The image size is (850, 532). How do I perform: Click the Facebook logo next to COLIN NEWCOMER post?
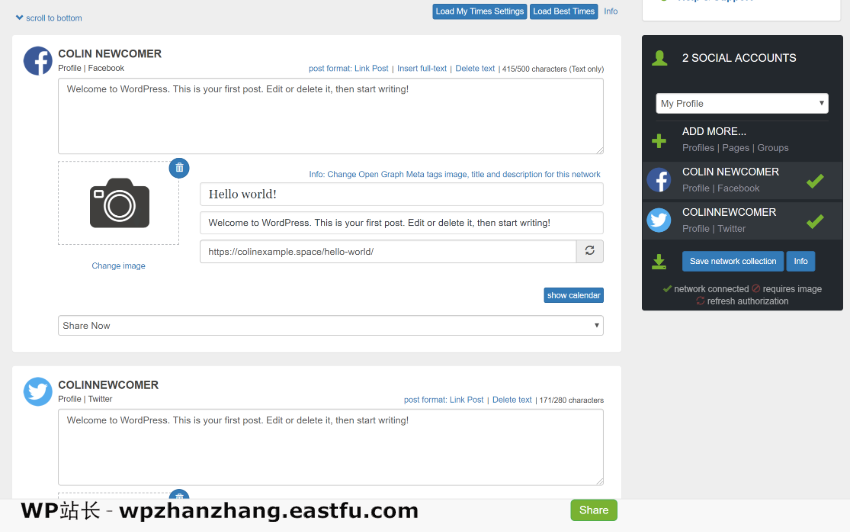pos(38,61)
